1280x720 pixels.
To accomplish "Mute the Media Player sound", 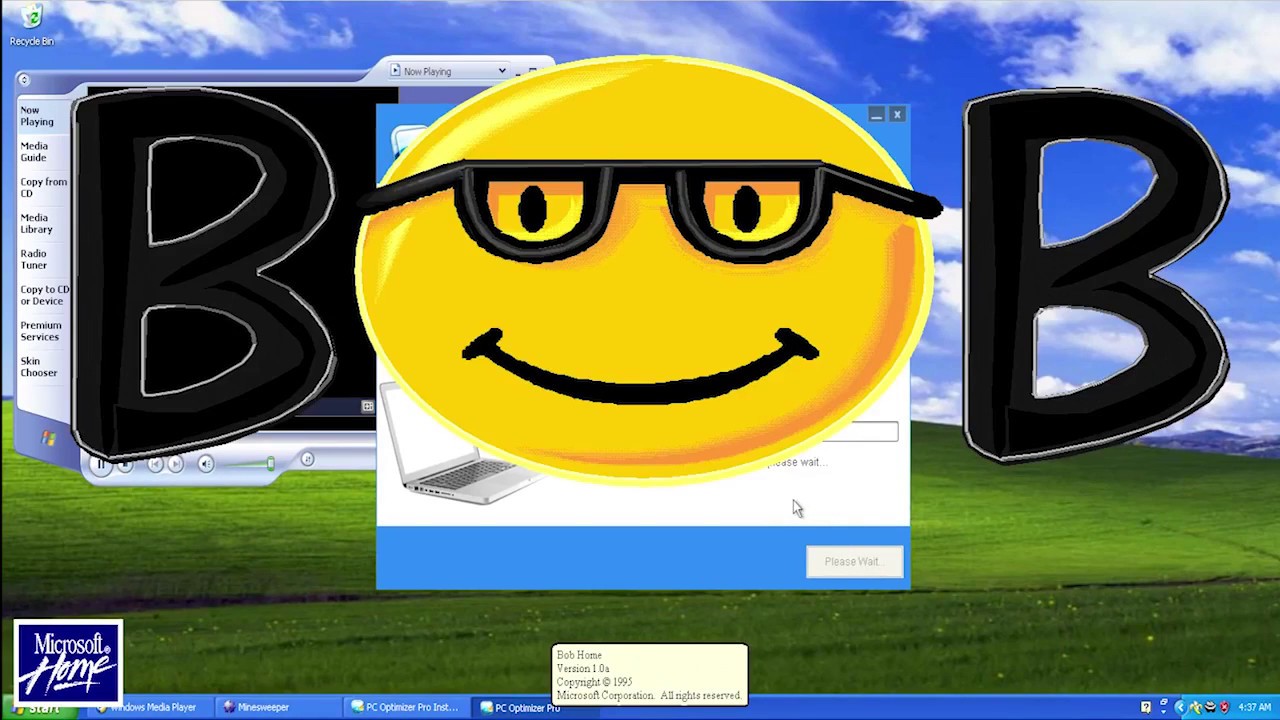I will [205, 464].
